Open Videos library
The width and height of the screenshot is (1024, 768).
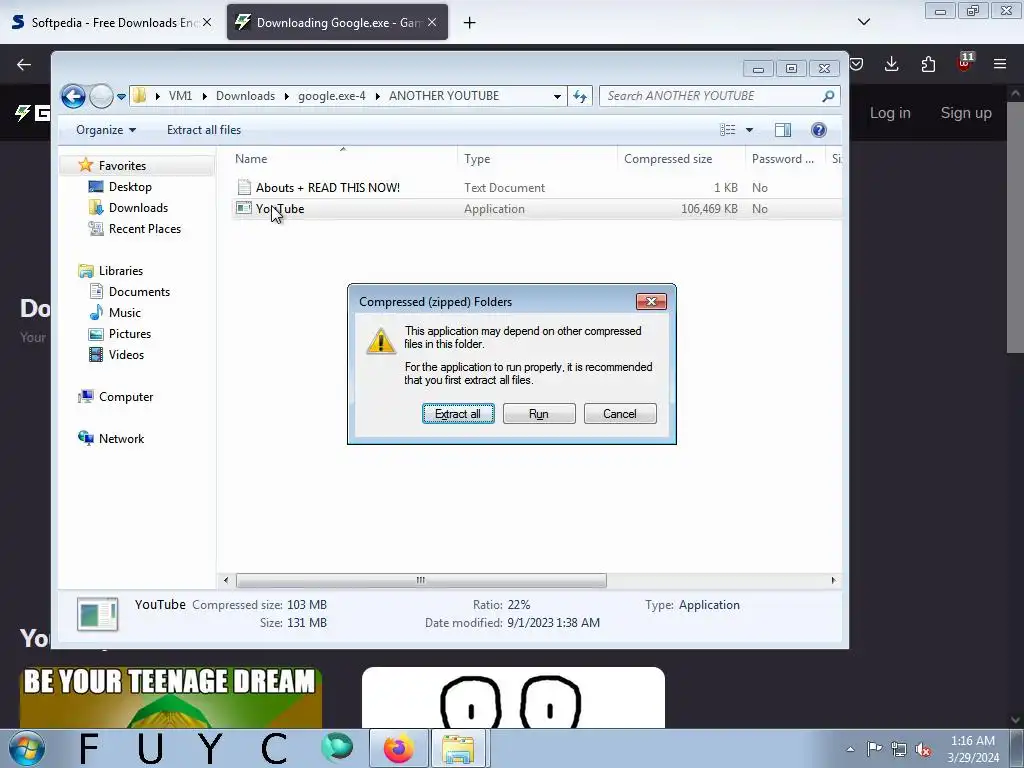(126, 355)
